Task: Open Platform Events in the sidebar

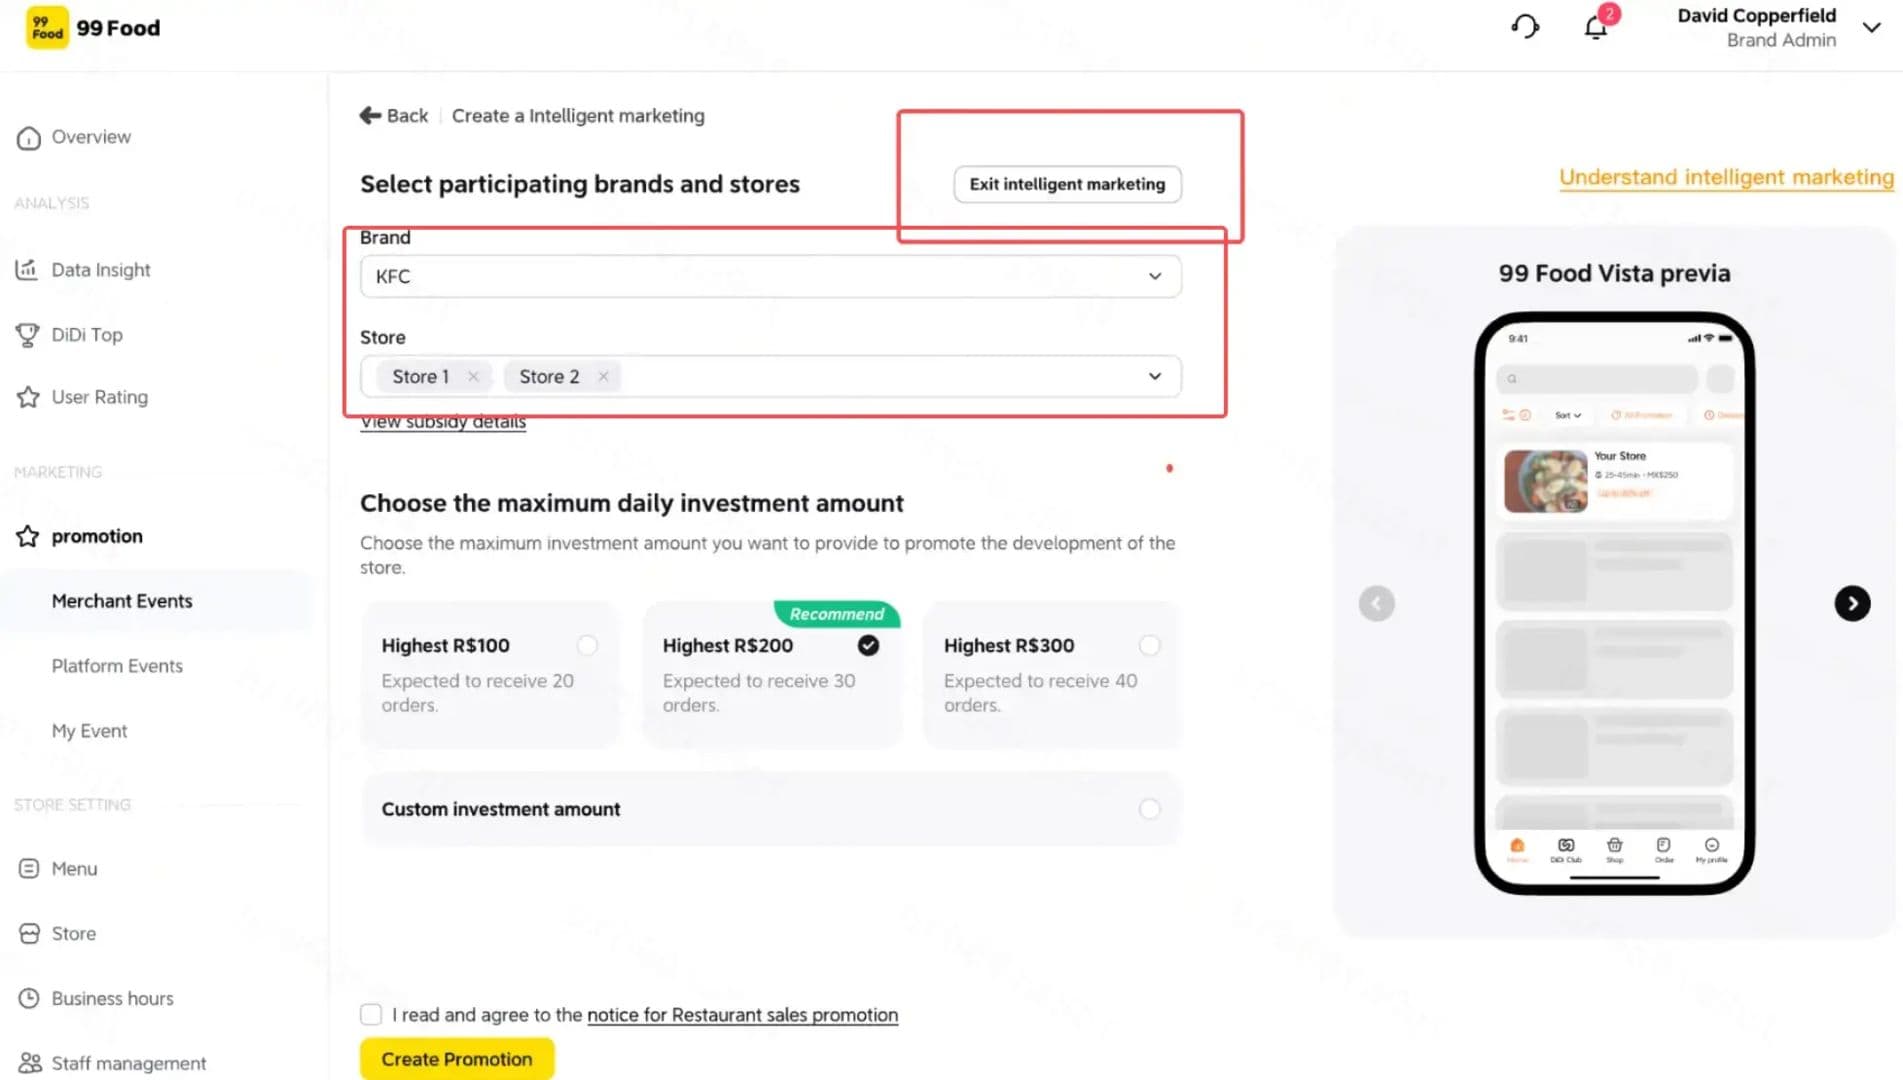Action: coord(117,666)
